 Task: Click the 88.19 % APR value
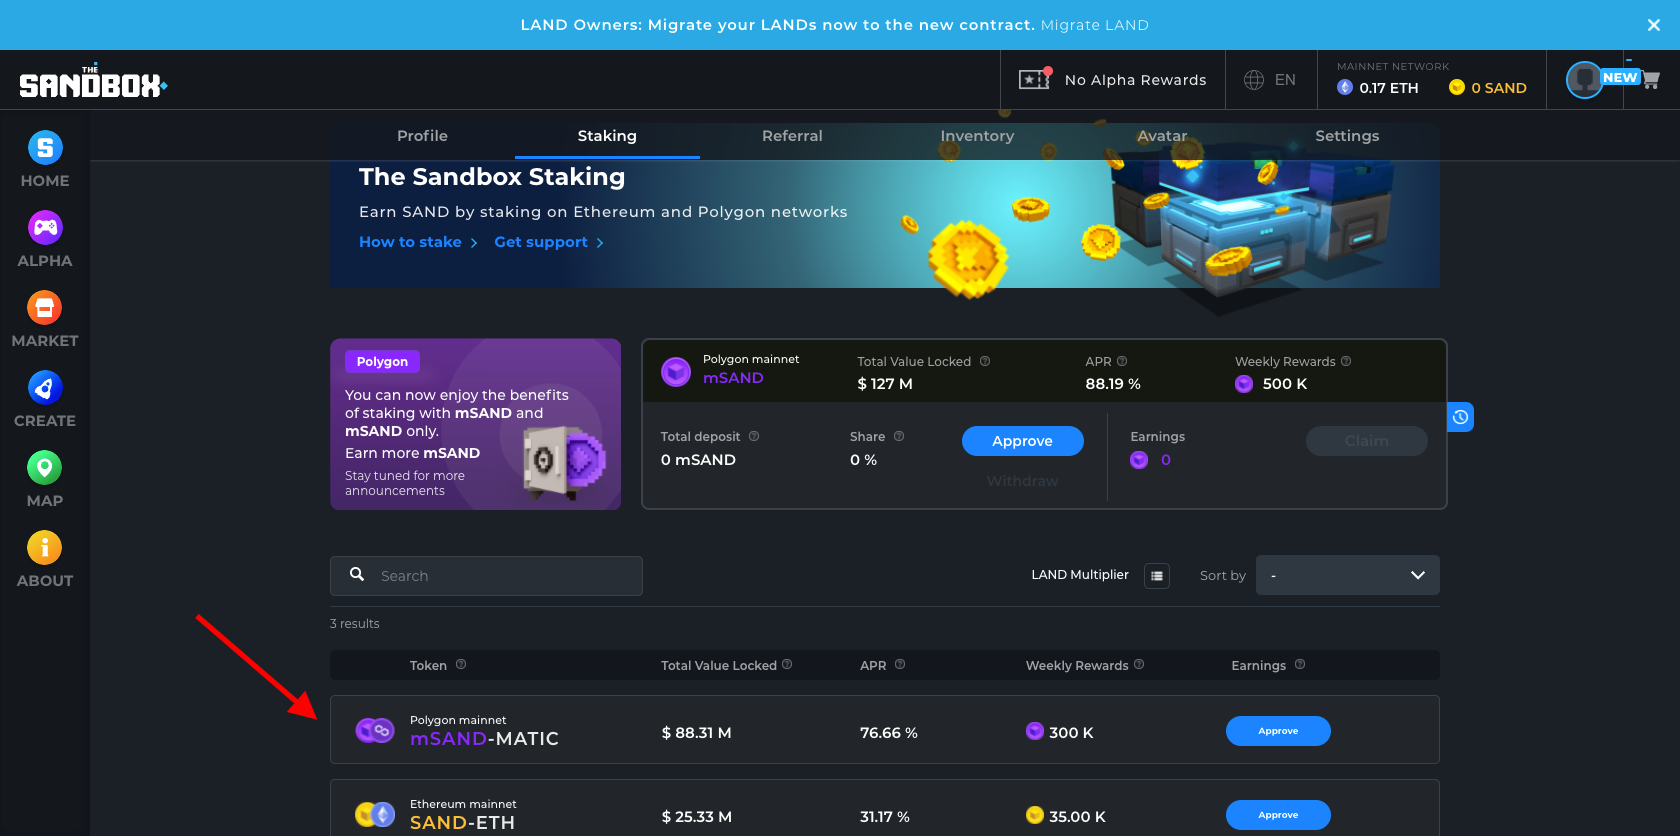click(1113, 384)
